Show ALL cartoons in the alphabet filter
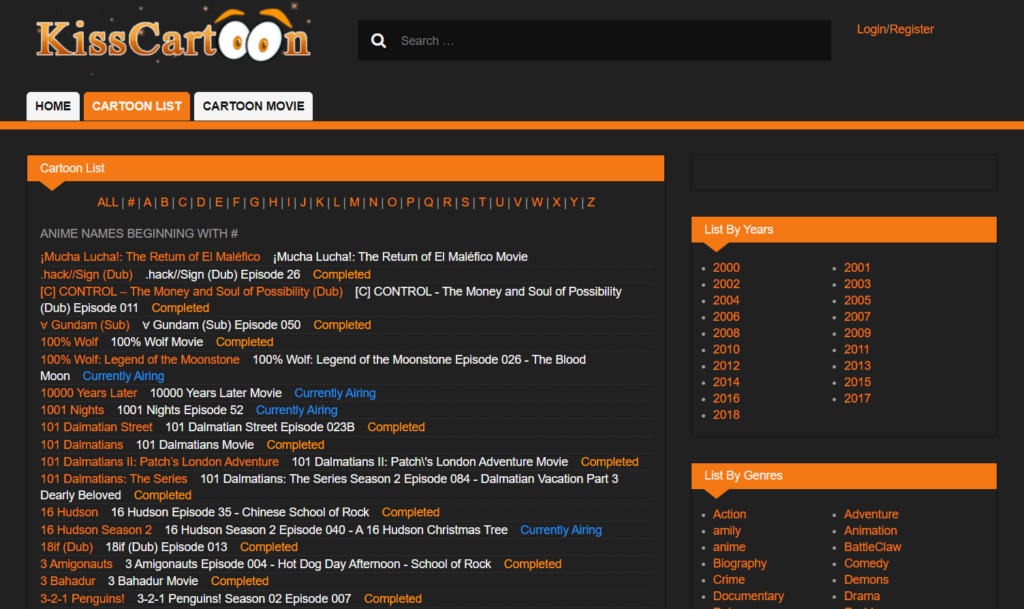This screenshot has height=609, width=1024. click(107, 202)
